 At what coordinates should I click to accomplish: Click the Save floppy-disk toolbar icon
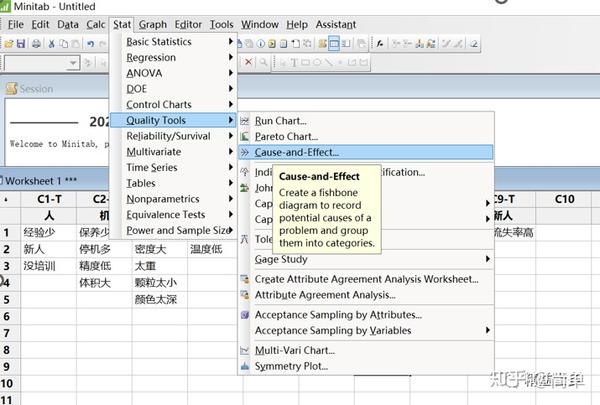pyautogui.click(x=21, y=44)
